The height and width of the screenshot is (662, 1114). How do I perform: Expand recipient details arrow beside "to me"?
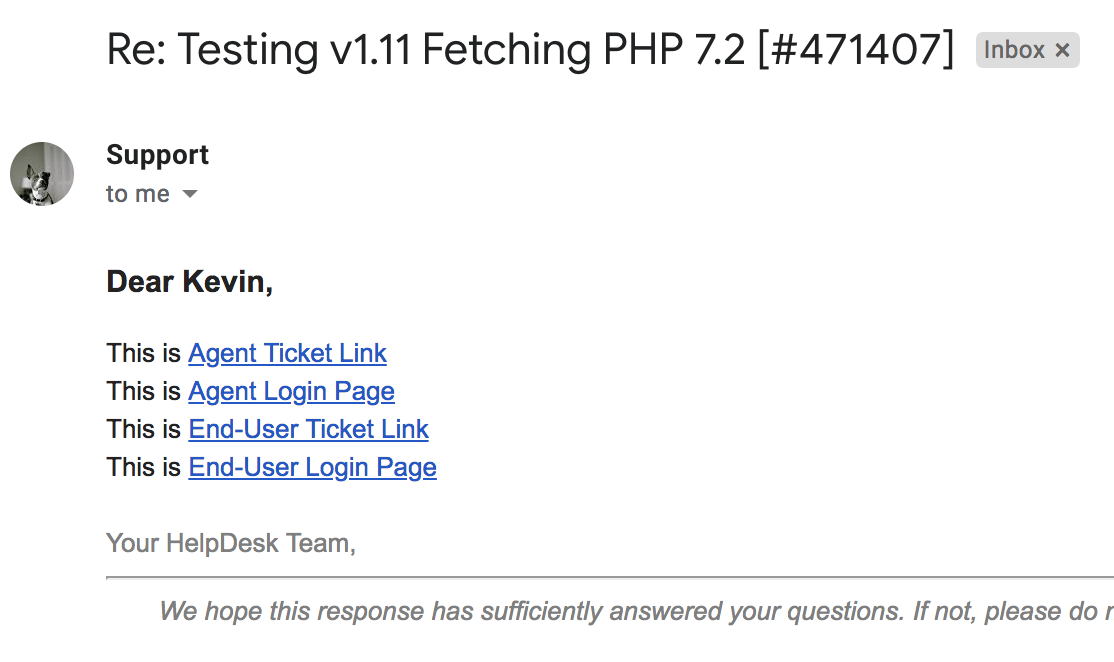click(x=190, y=194)
